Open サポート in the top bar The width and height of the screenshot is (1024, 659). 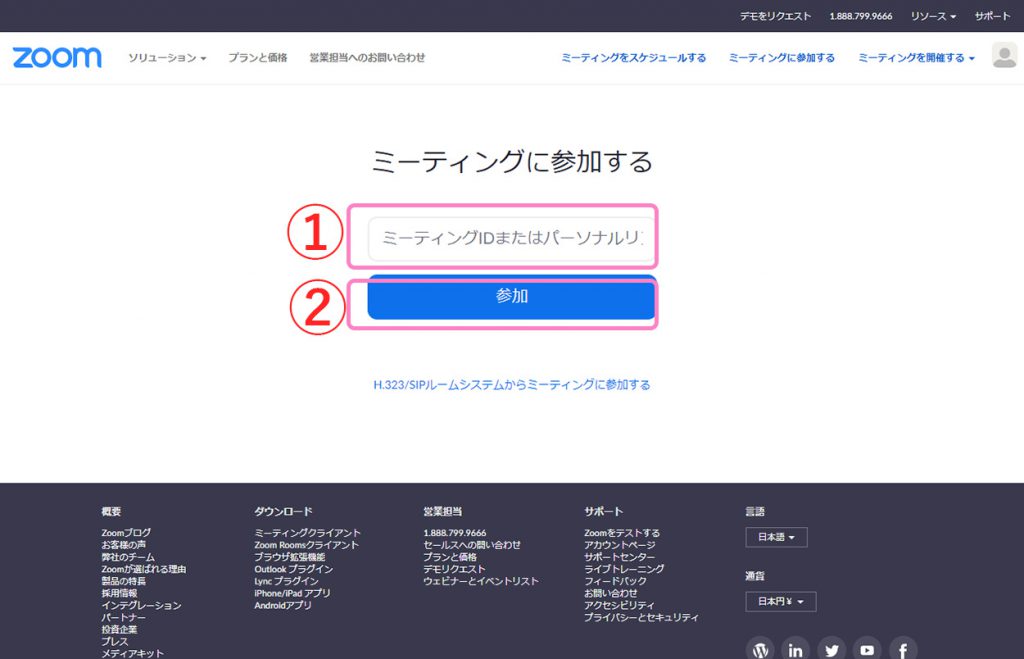click(x=993, y=16)
